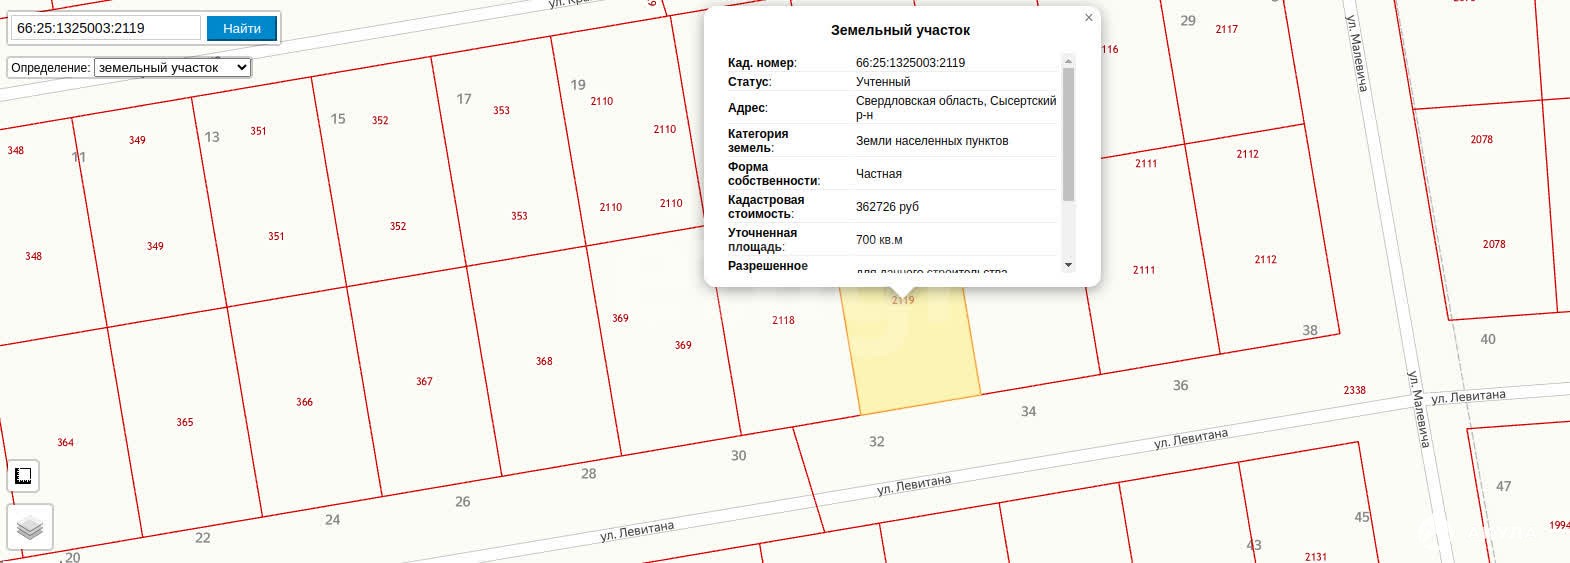Click parcel 366 on the map
Screen dimensions: 1570x563
(304, 402)
